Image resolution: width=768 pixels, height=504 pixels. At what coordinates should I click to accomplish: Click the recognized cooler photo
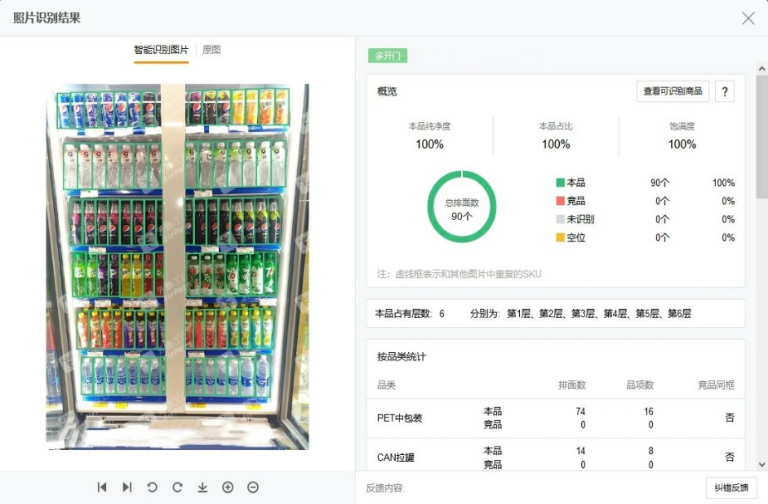[x=177, y=266]
